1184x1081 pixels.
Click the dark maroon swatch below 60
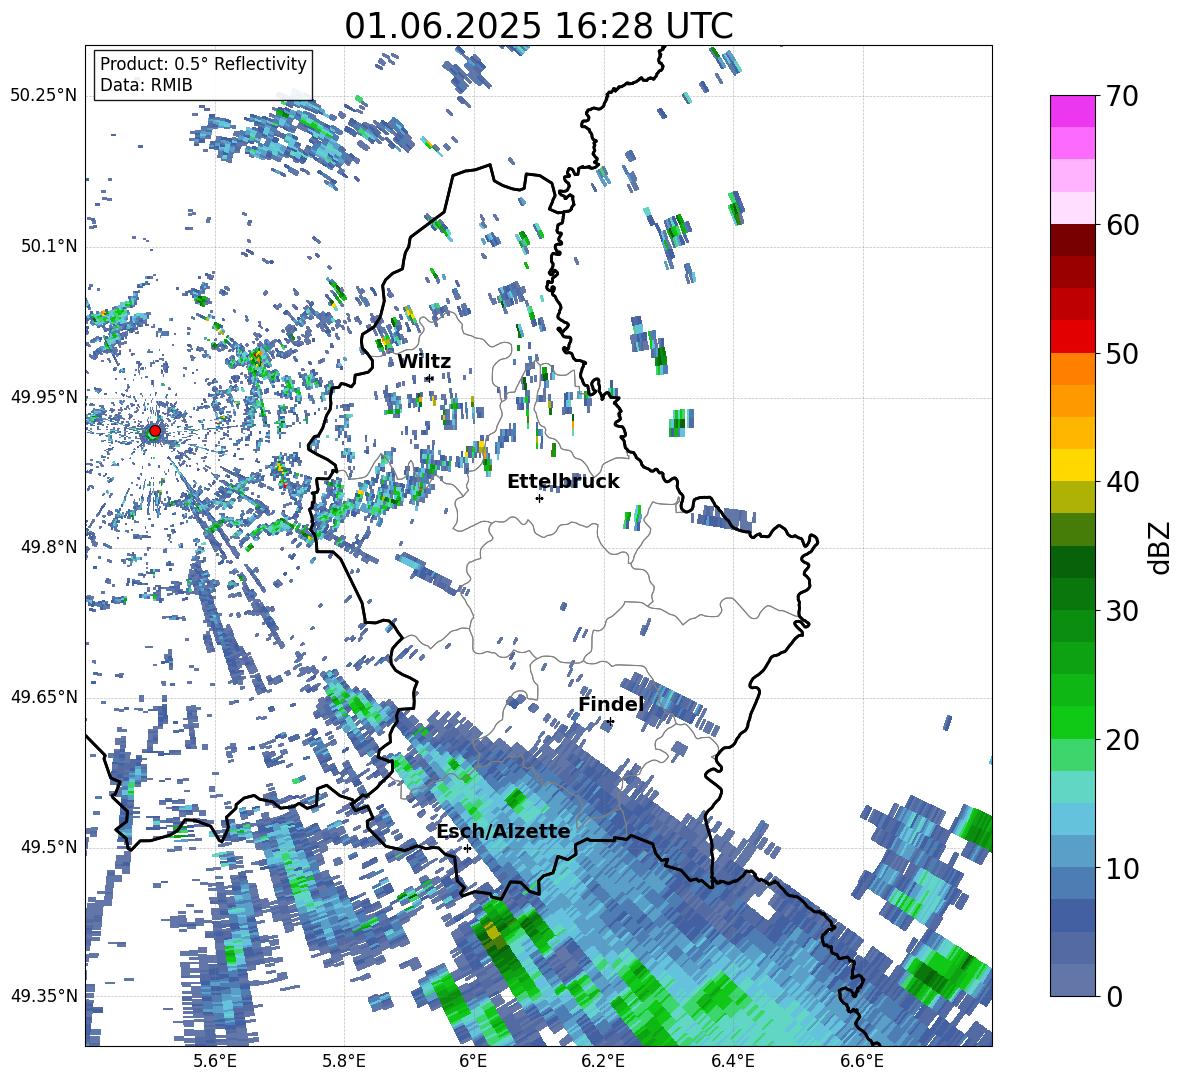tap(1072, 240)
